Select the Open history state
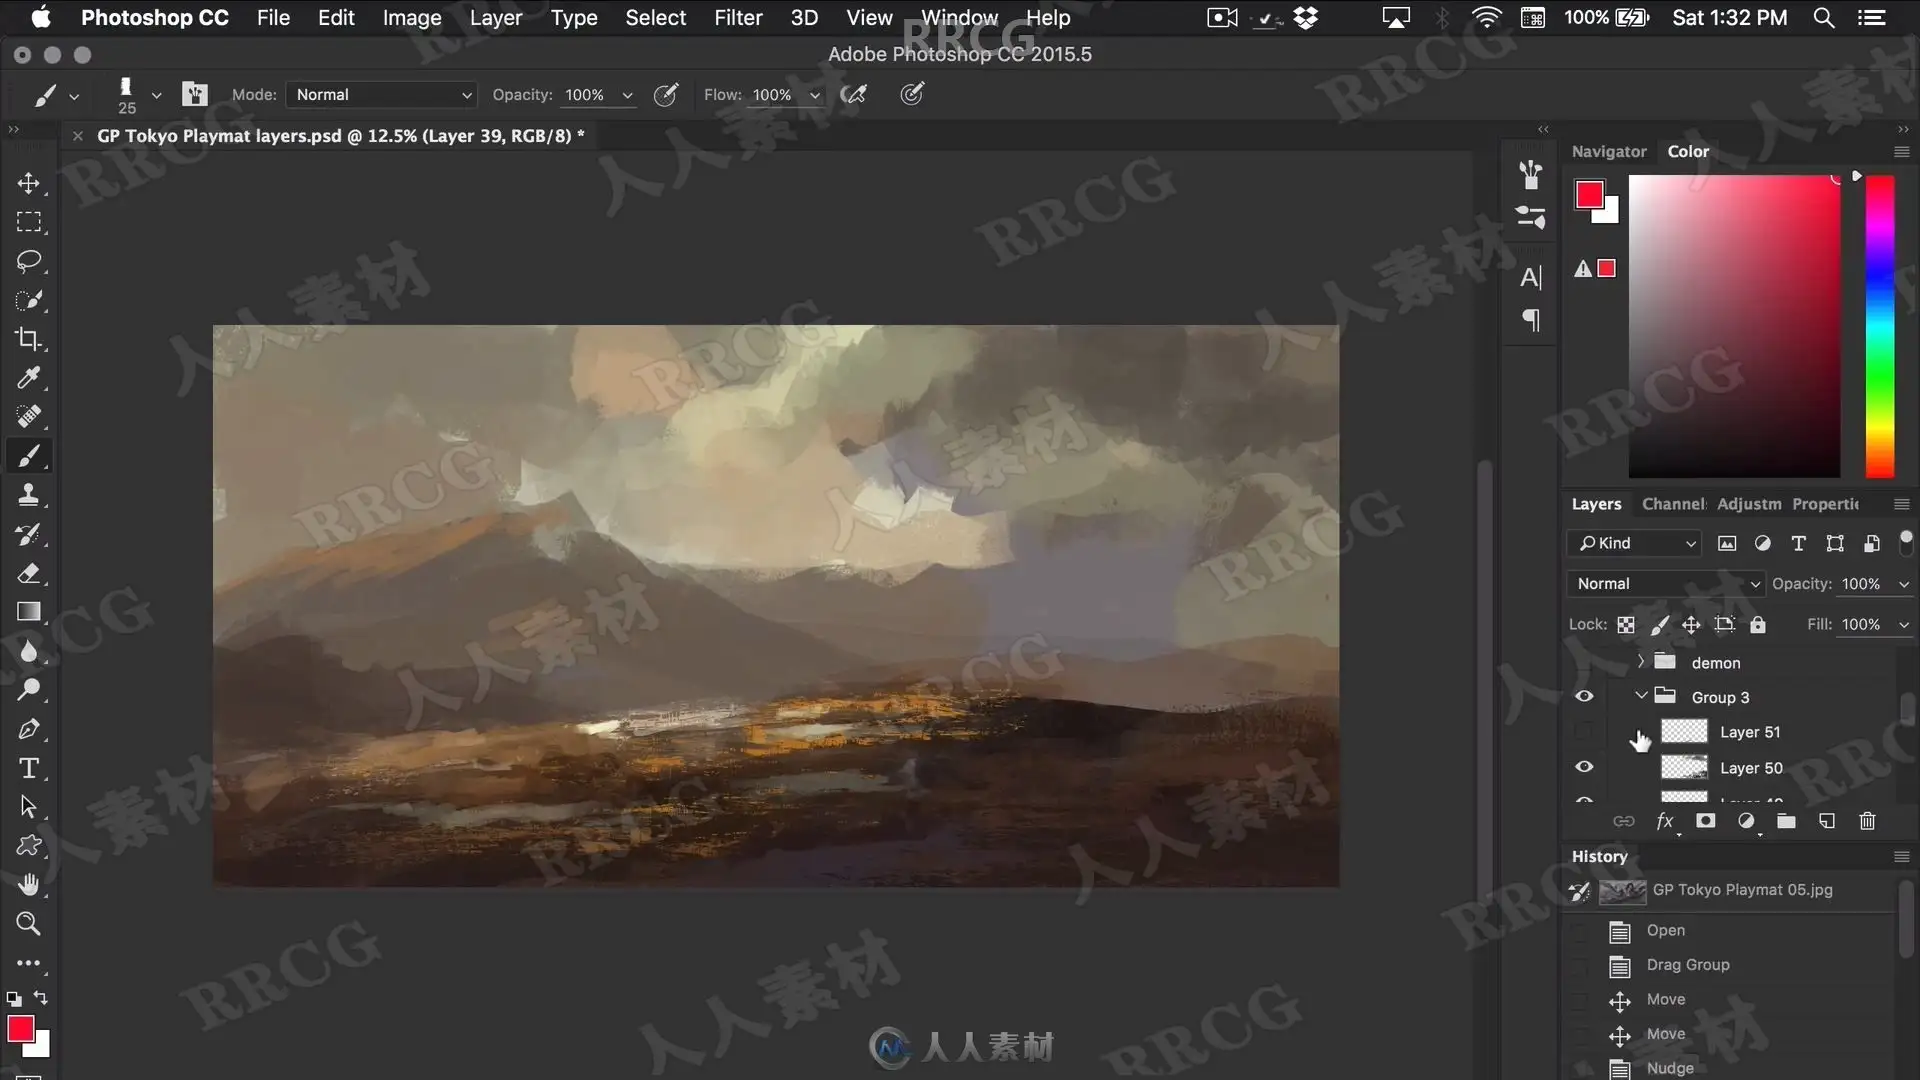Viewport: 1920px width, 1080px height. 1666,930
